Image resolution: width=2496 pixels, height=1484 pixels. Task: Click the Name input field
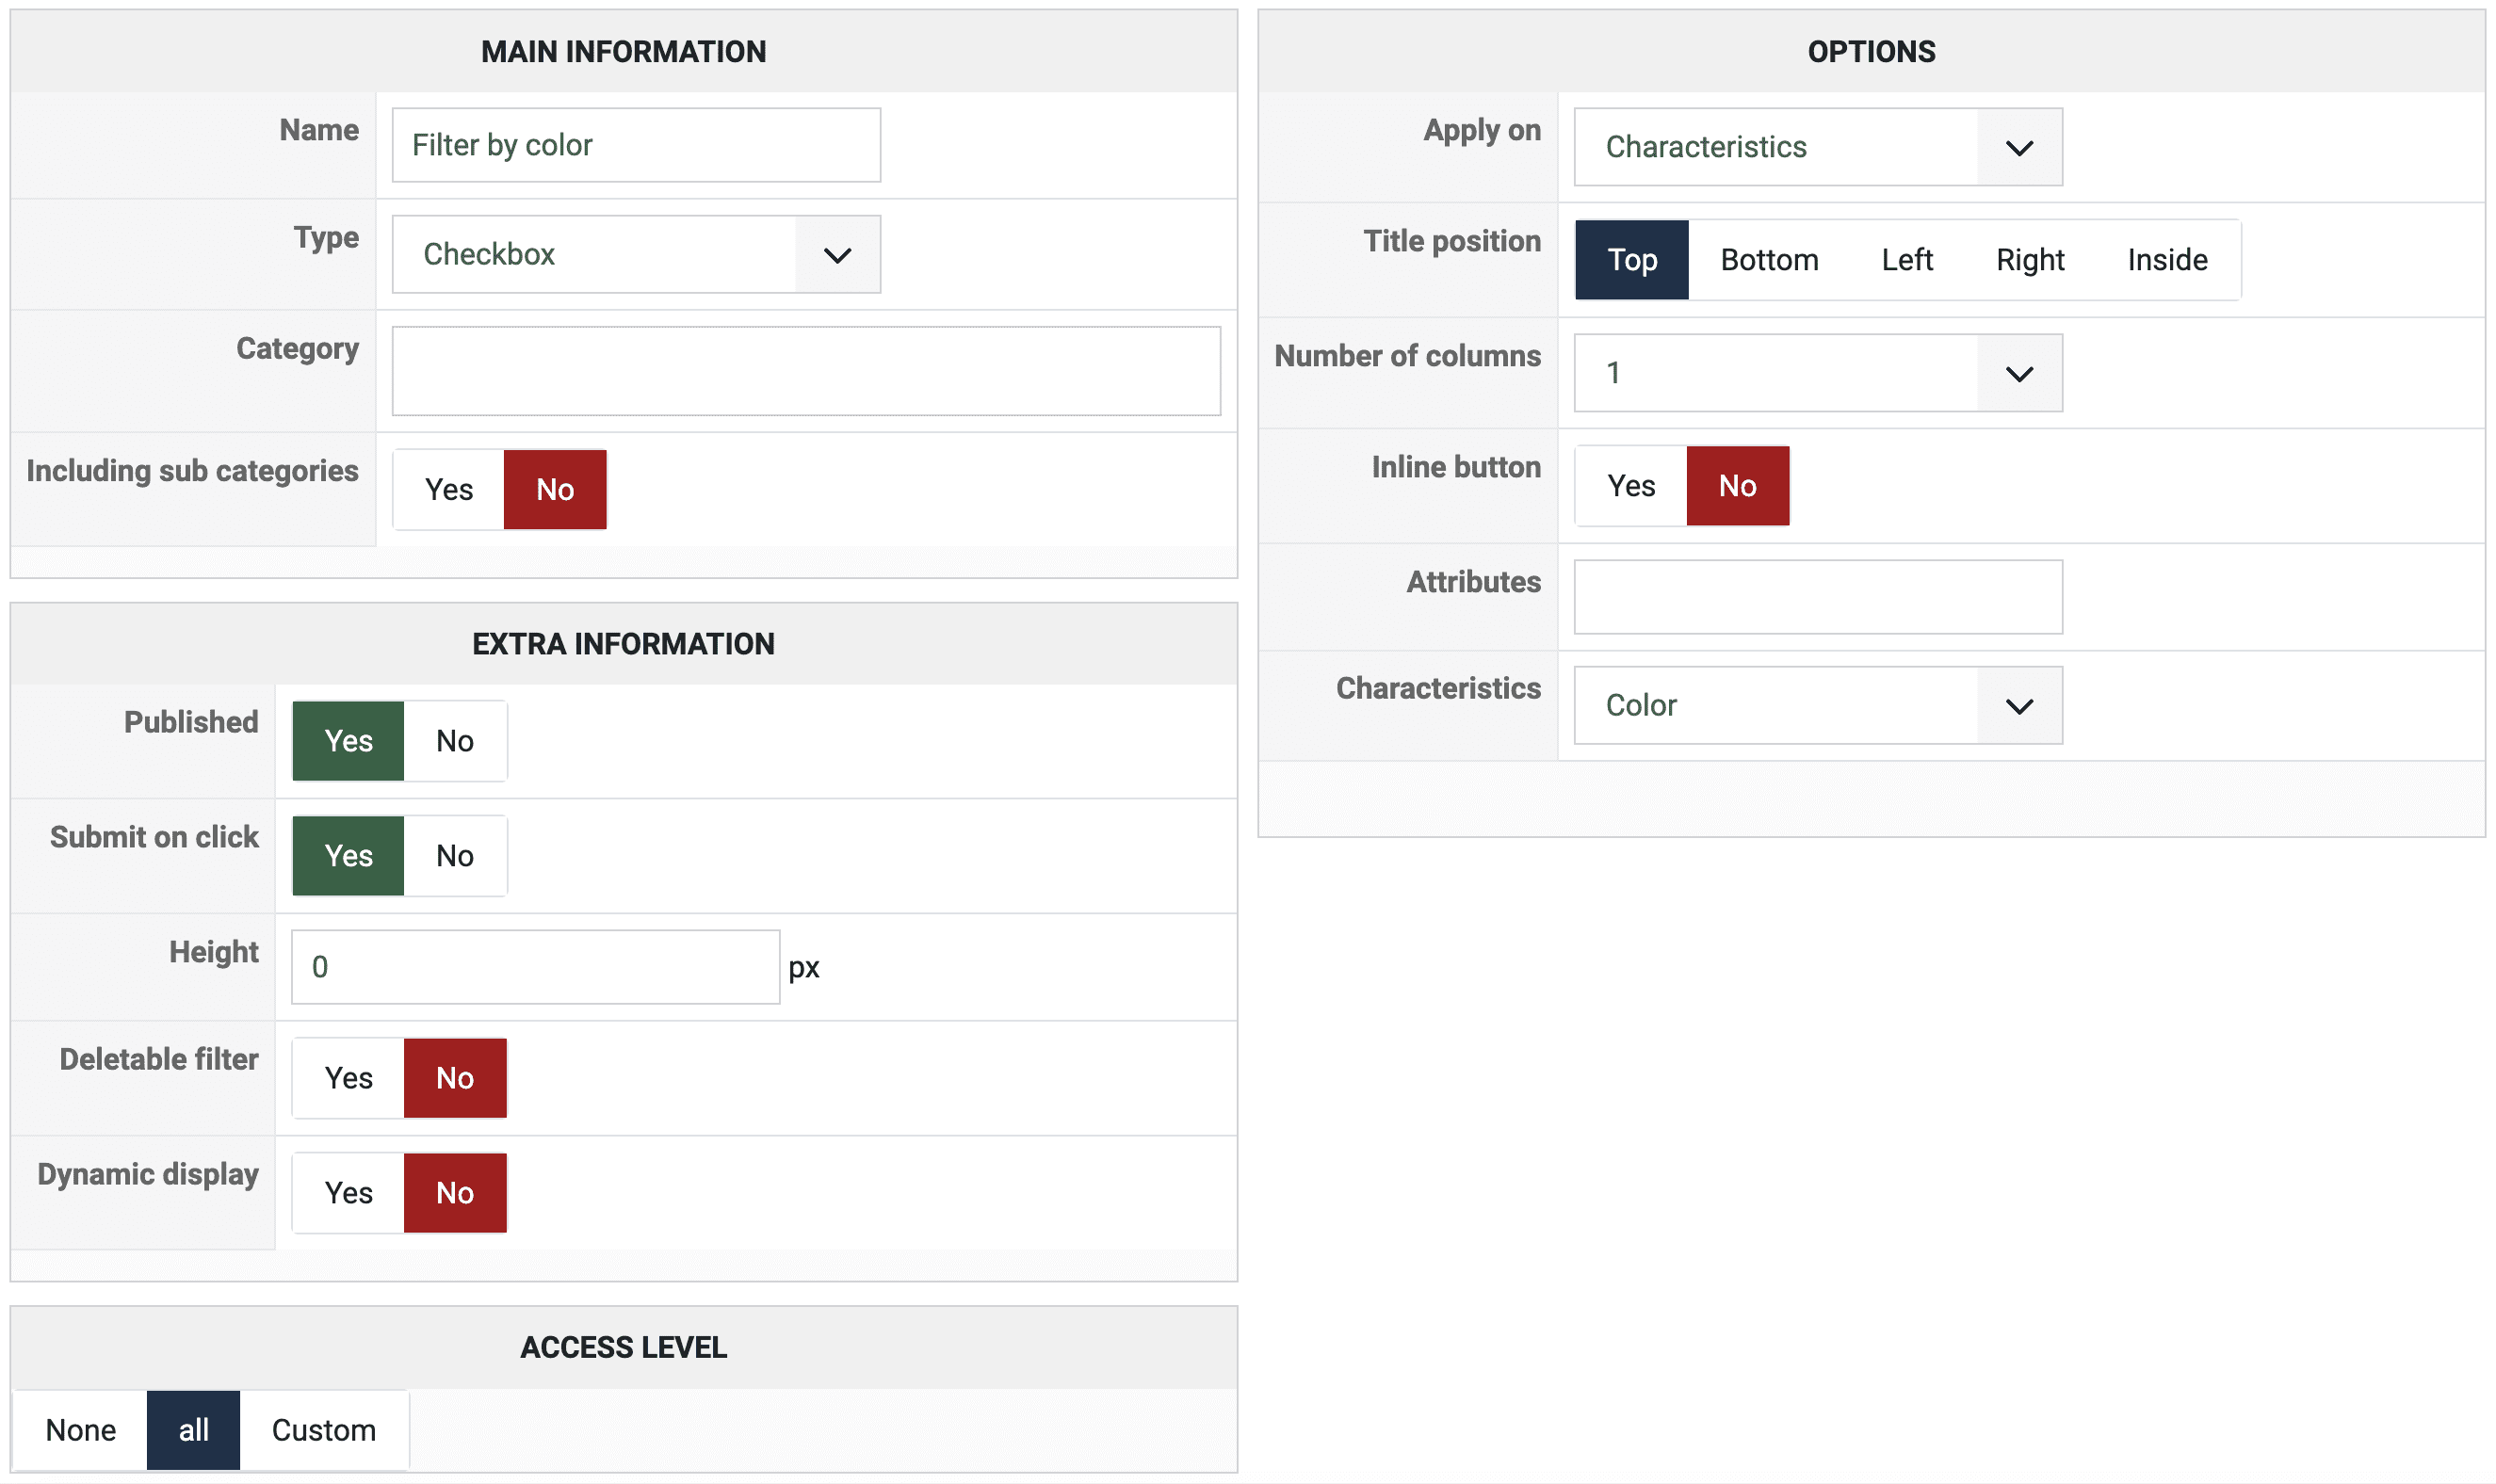(636, 145)
